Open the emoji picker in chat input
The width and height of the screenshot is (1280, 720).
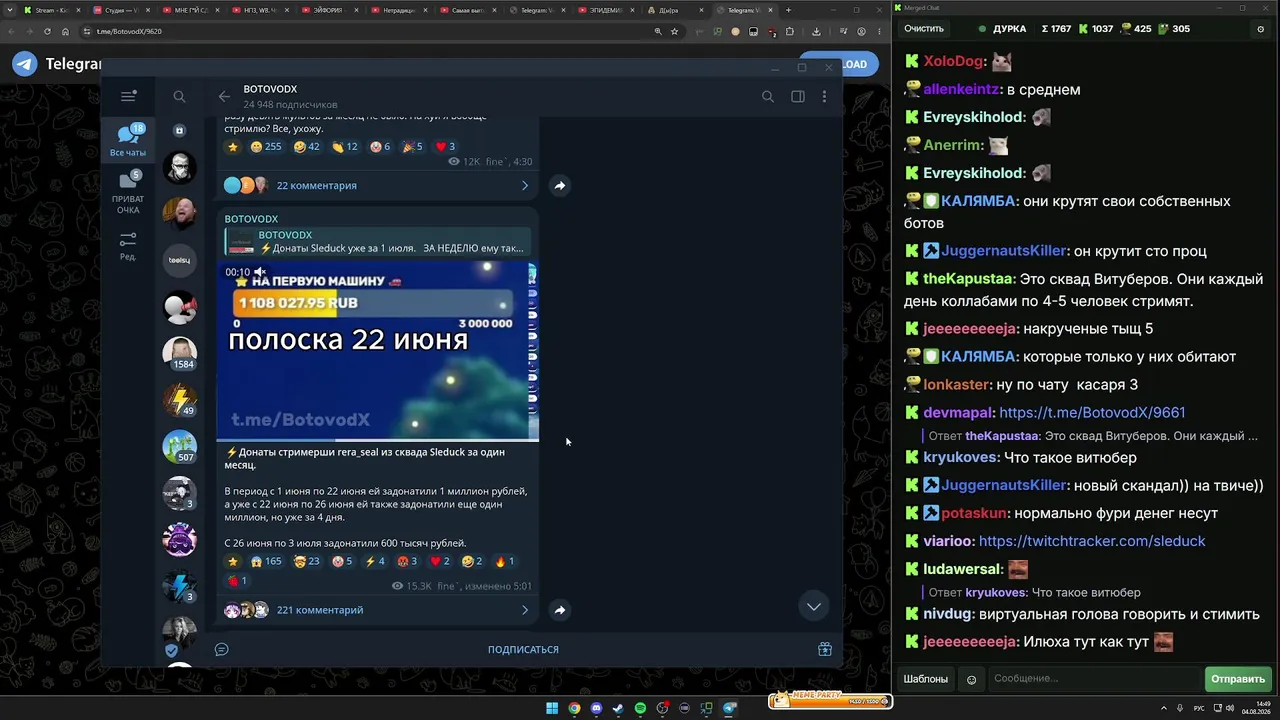point(971,680)
